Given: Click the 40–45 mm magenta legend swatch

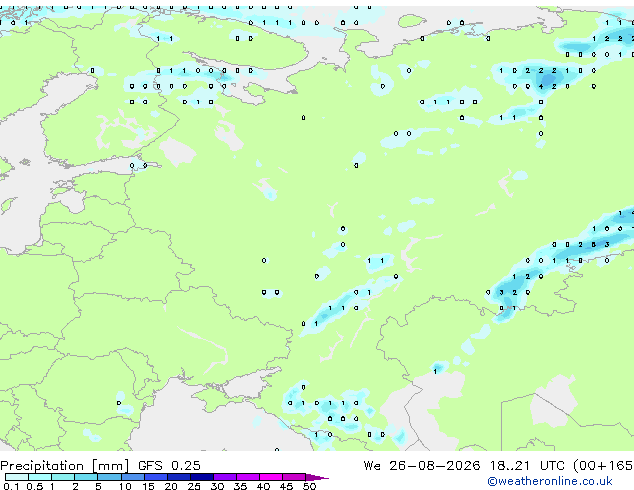Looking at the screenshot, I should click(x=271, y=477).
